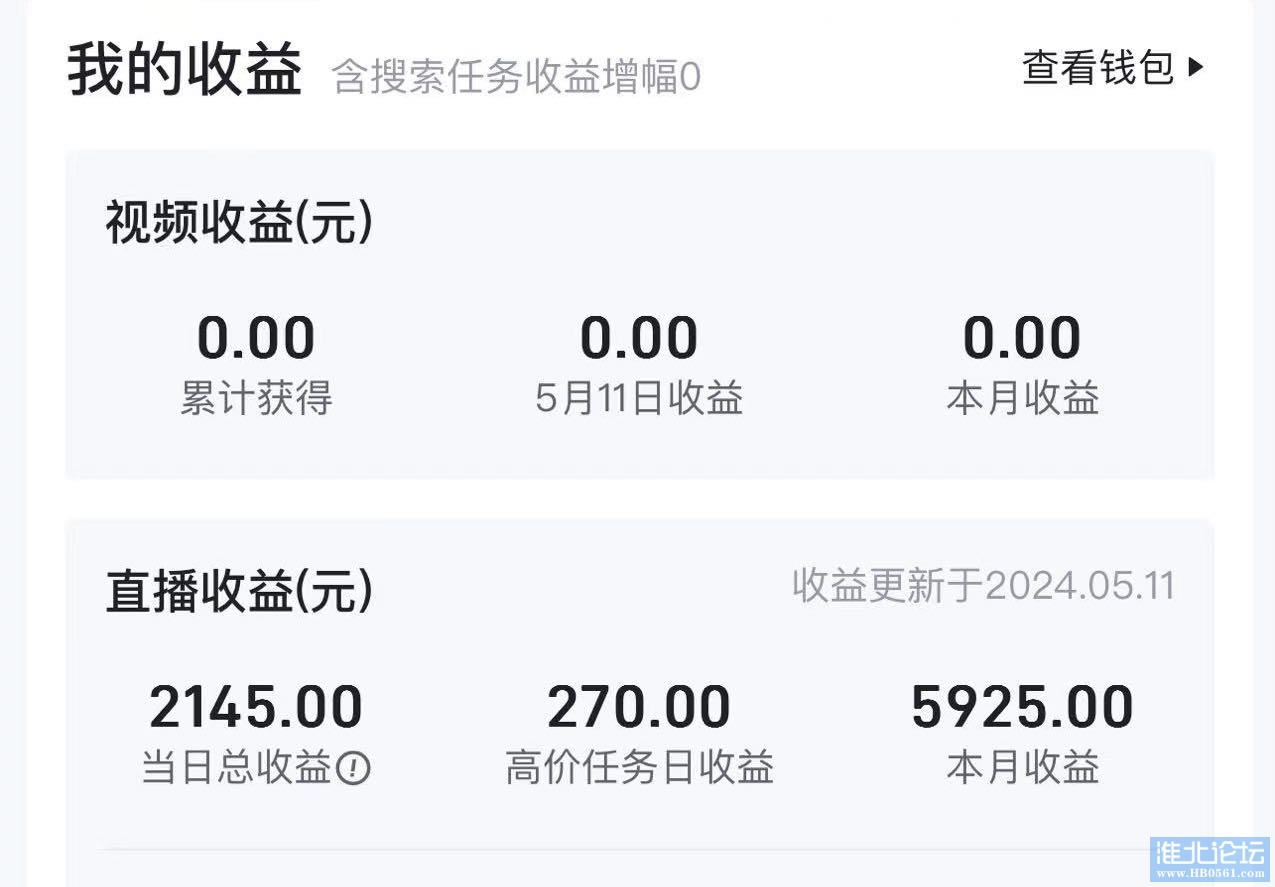Image resolution: width=1275 pixels, height=887 pixels.
Task: Select 本月收益 label under 视频收益
Action: click(x=1023, y=398)
